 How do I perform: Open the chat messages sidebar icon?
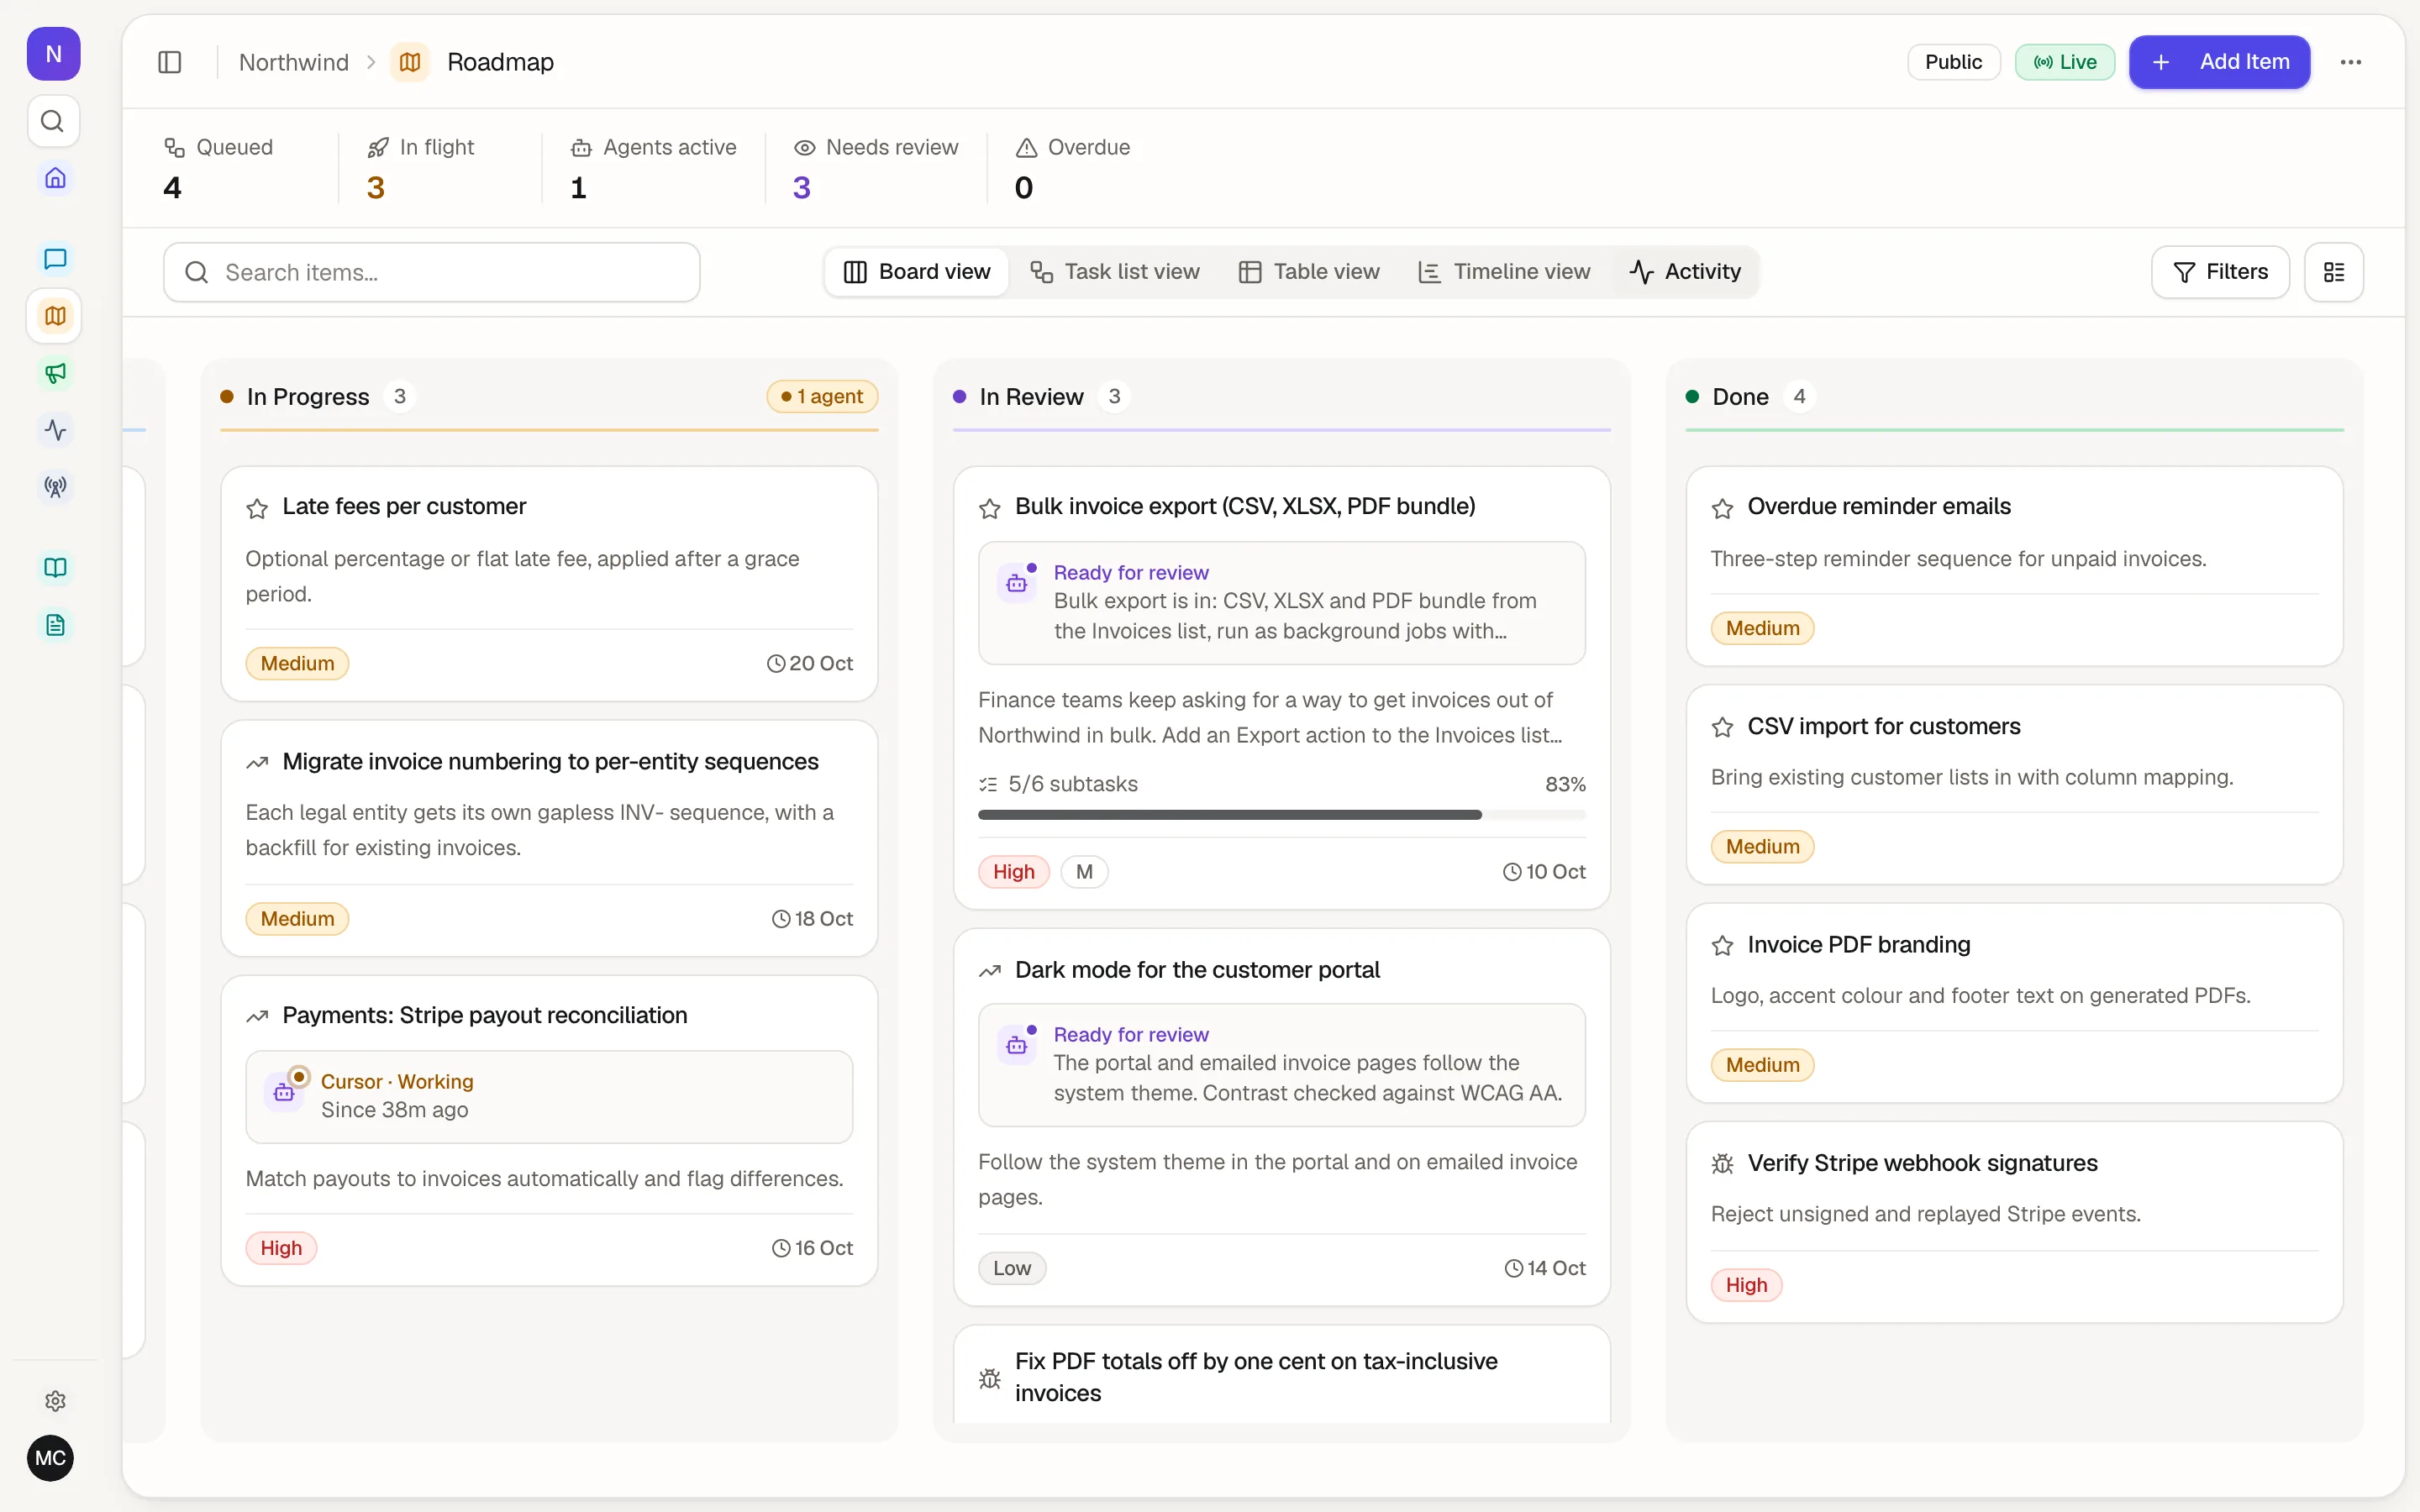tap(55, 259)
